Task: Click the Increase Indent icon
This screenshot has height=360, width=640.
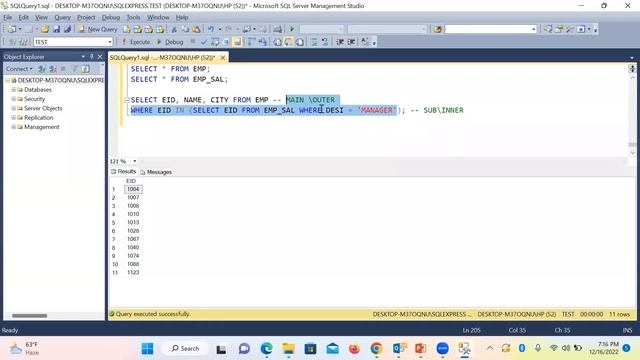Action: click(x=351, y=42)
